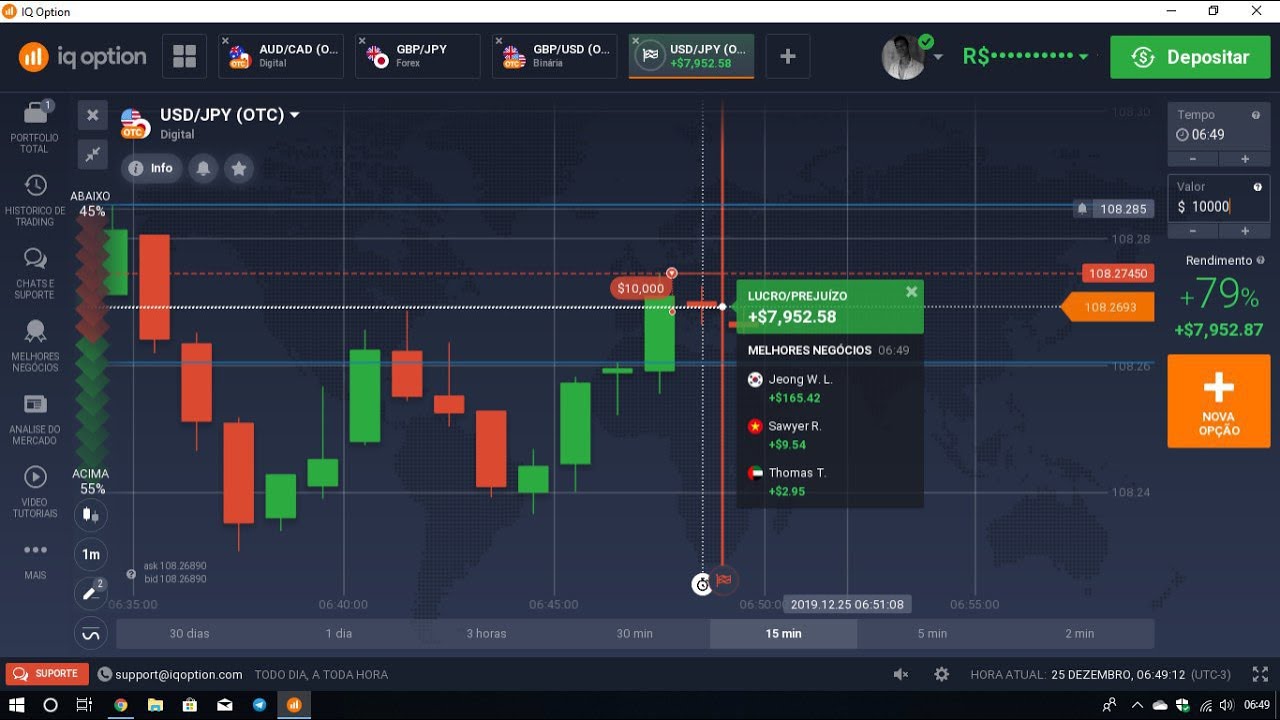
Task: Open Chrome from the taskbar
Action: point(120,705)
